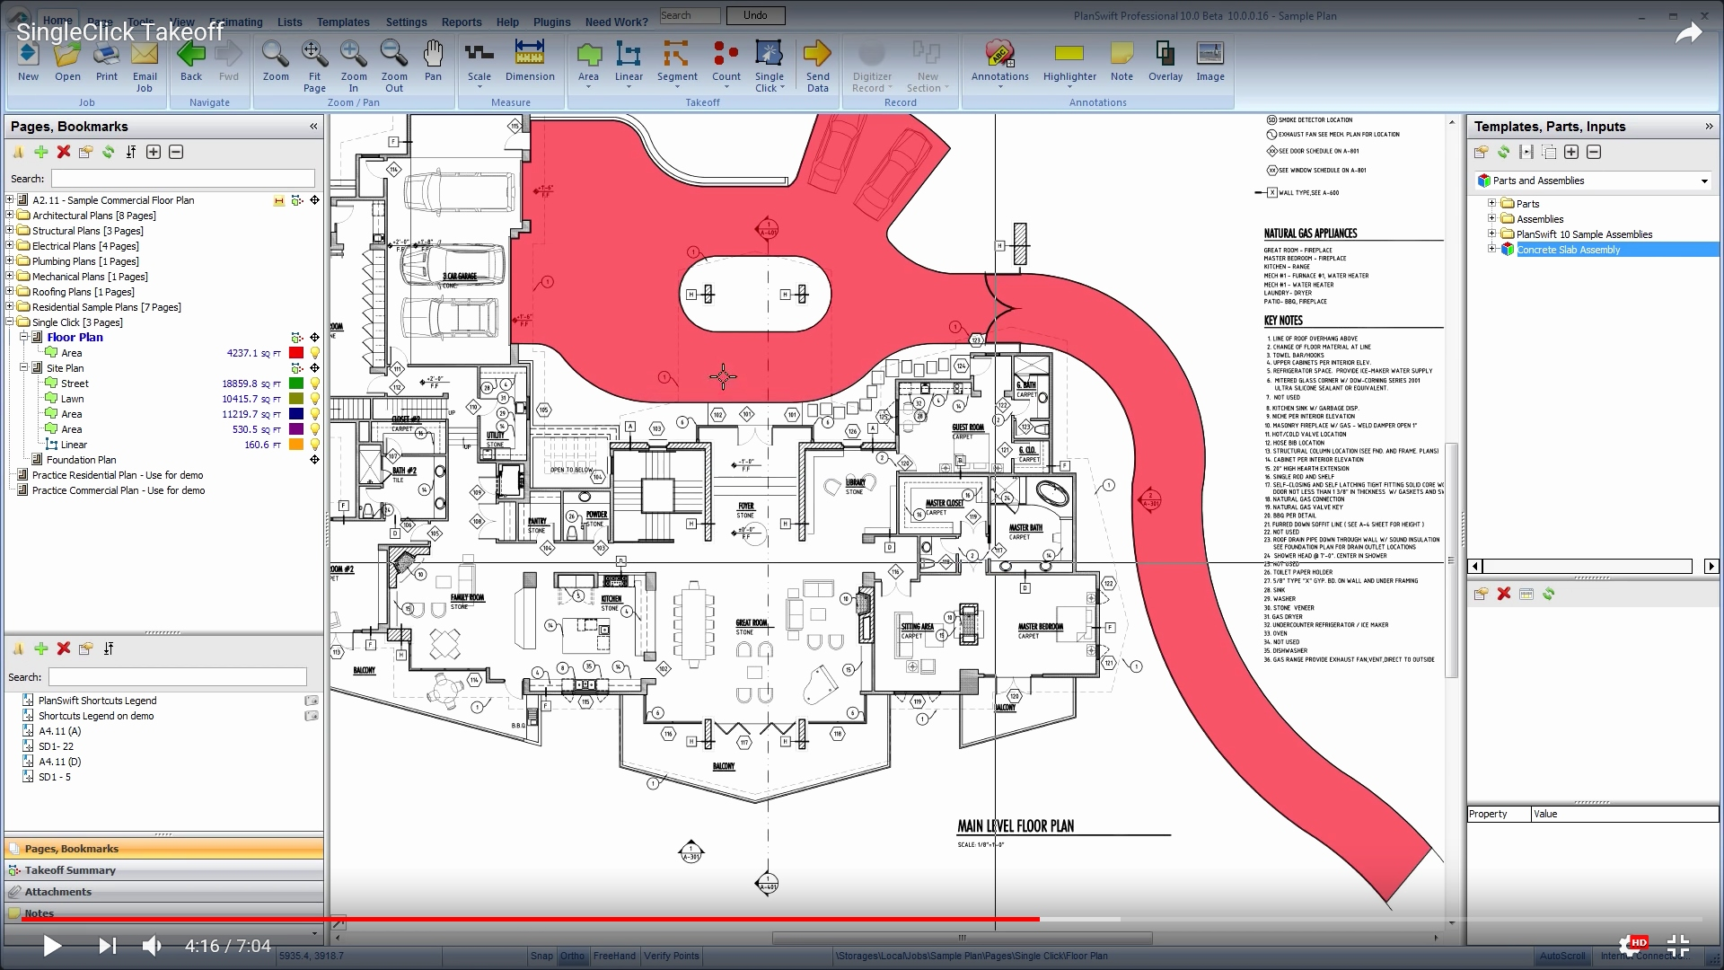The height and width of the screenshot is (970, 1724).
Task: Open the Parts and Assemblies dropdown
Action: tap(1705, 181)
